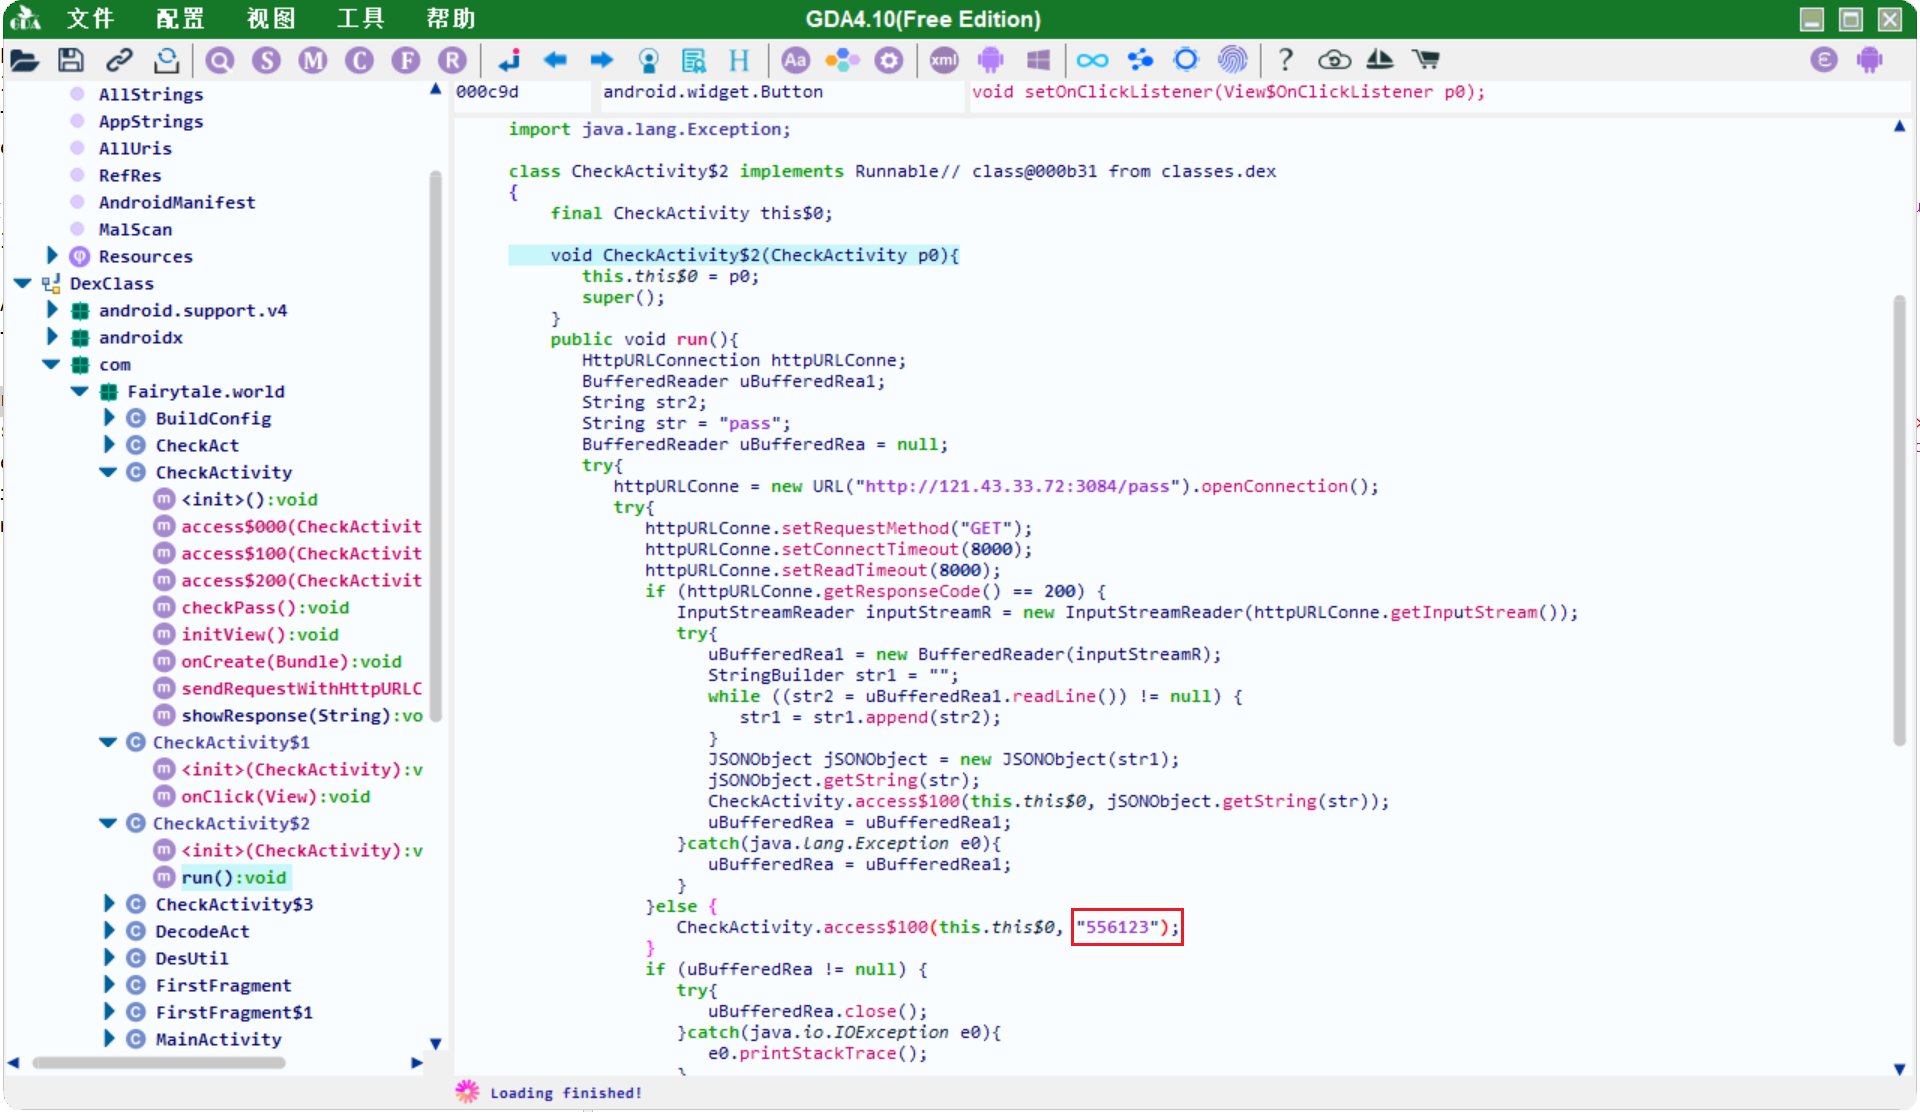Click the blue forward arrow icon
Image resolution: width=1920 pixels, height=1112 pixels.
601,60
